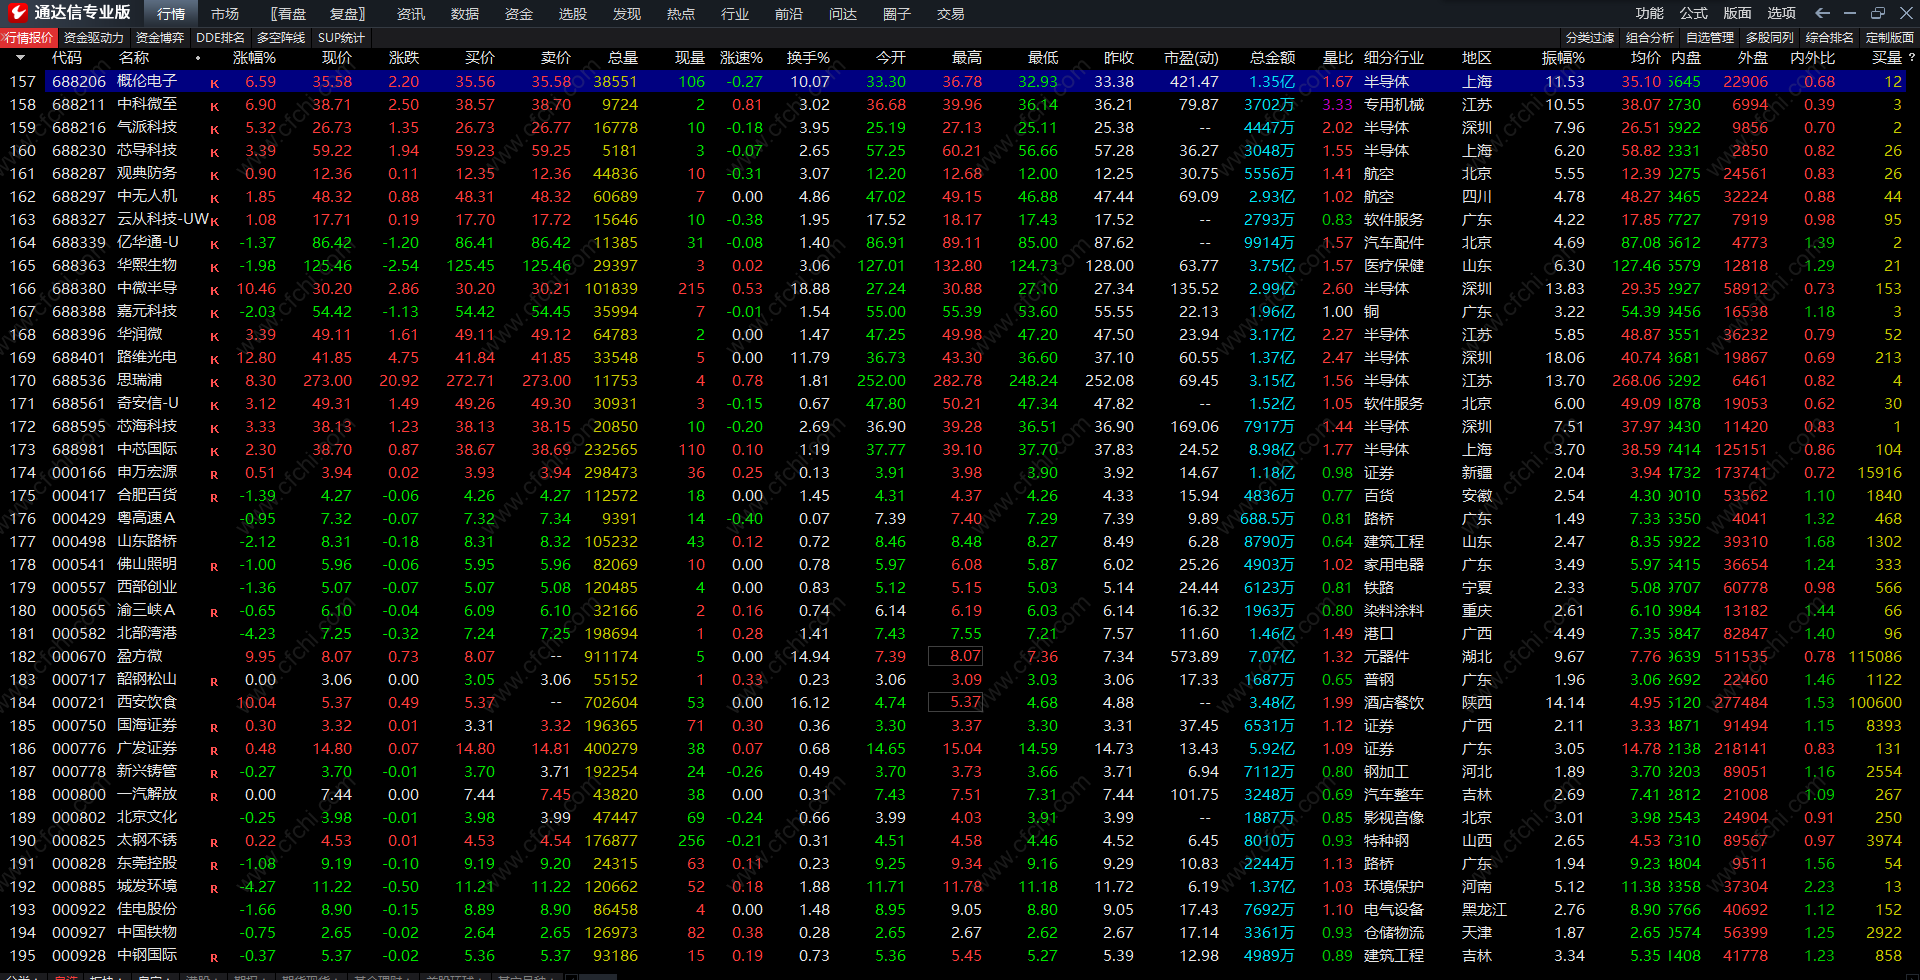The width and height of the screenshot is (1920, 980).
Task: Sort by the 市盈(动) column header
Action: [1191, 58]
